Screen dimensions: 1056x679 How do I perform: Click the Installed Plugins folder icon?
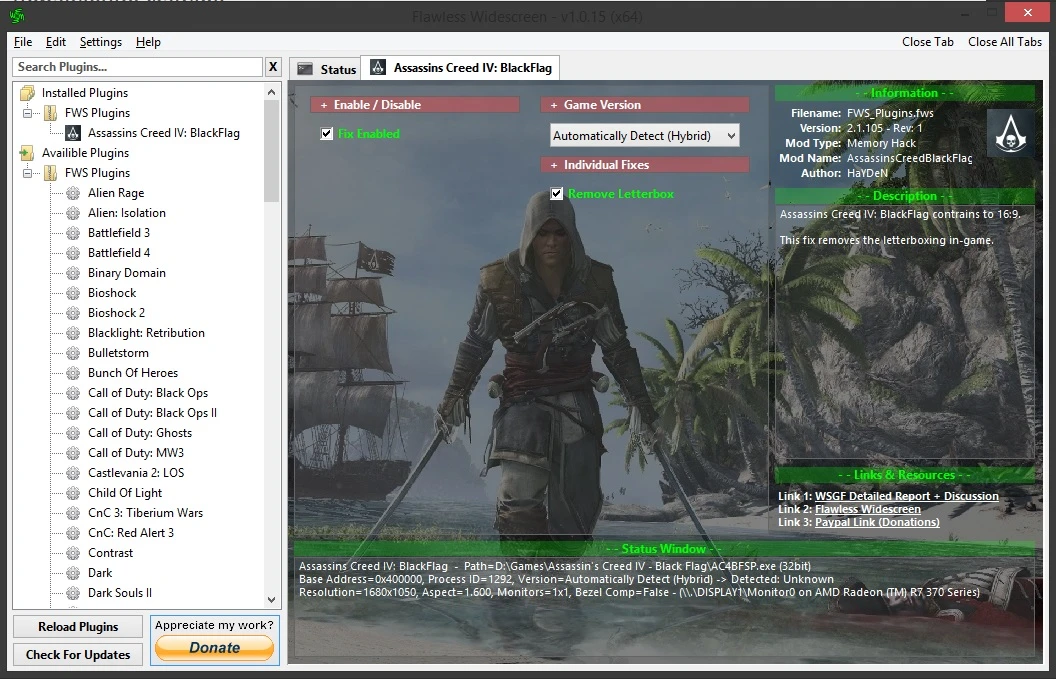coord(28,92)
